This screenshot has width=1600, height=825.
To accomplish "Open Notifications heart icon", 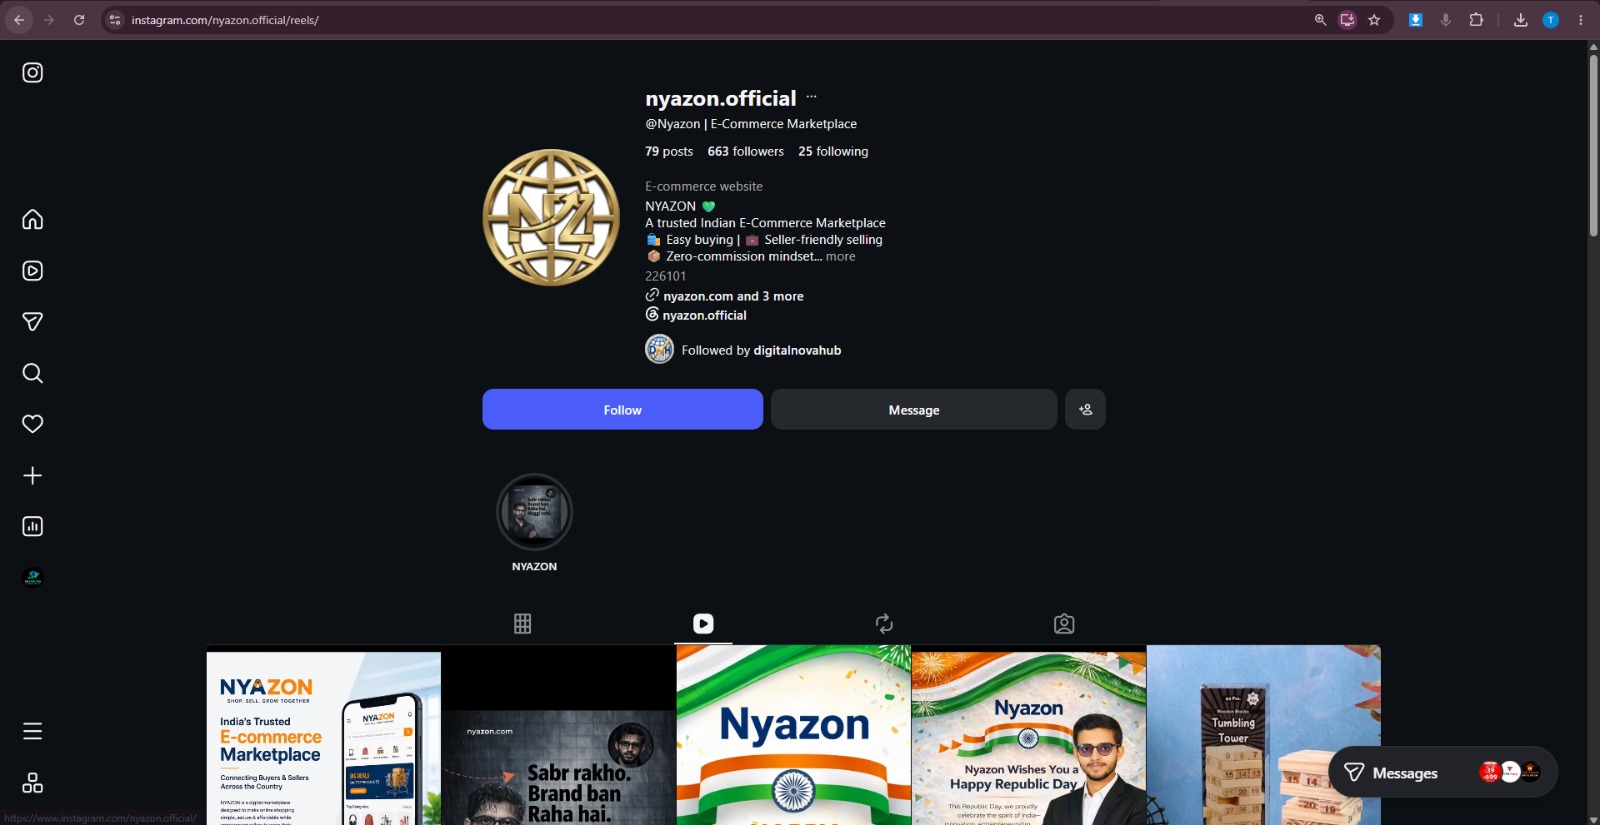I will pyautogui.click(x=33, y=424).
